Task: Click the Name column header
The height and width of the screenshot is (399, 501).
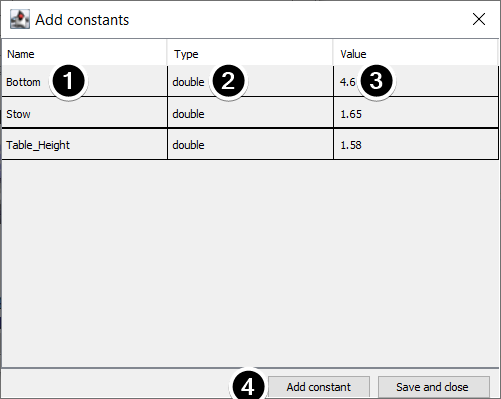Action: tap(84, 53)
